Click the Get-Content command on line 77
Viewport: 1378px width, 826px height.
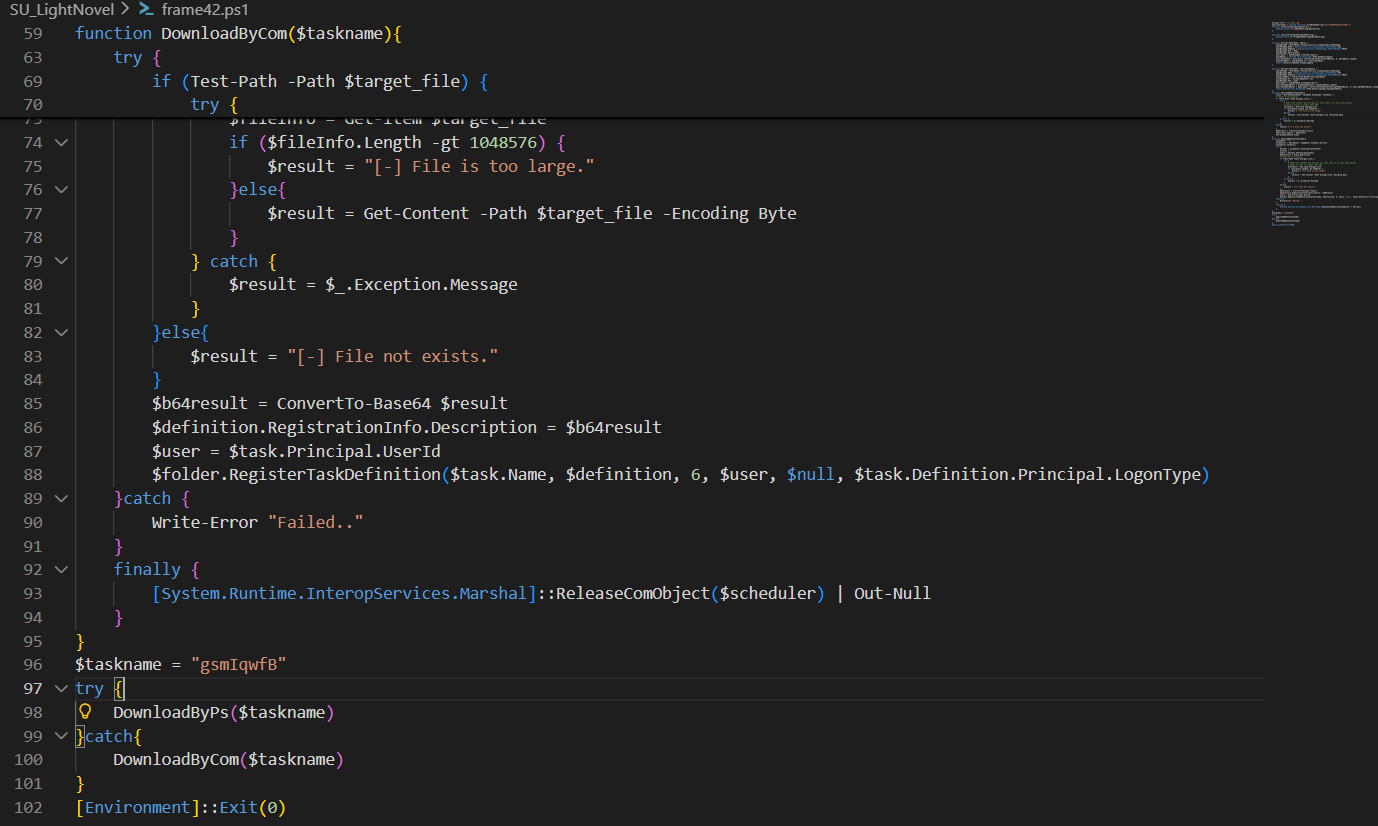click(416, 213)
